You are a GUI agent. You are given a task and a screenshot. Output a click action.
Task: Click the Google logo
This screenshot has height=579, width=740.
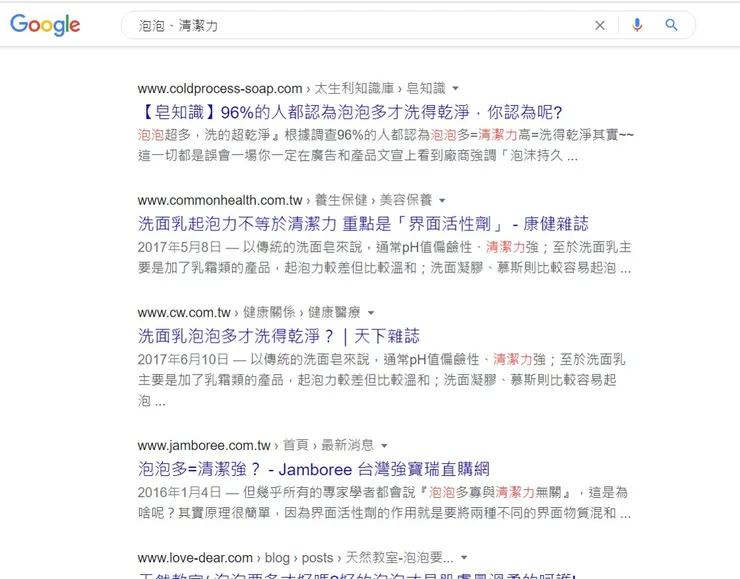tap(45, 25)
